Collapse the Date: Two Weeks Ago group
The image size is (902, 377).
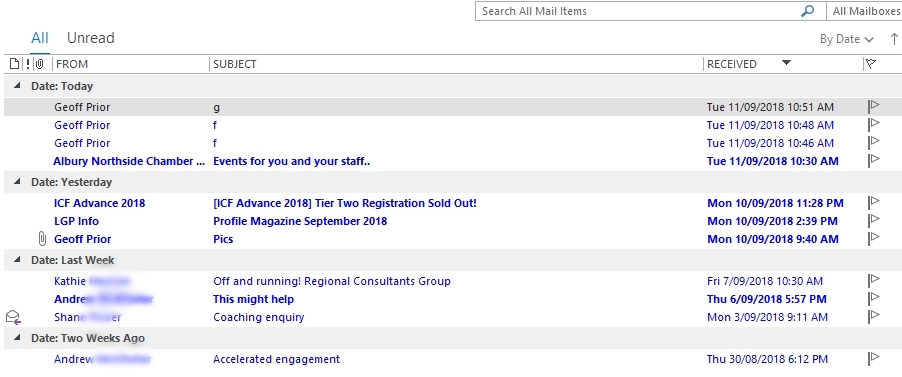click(17, 338)
